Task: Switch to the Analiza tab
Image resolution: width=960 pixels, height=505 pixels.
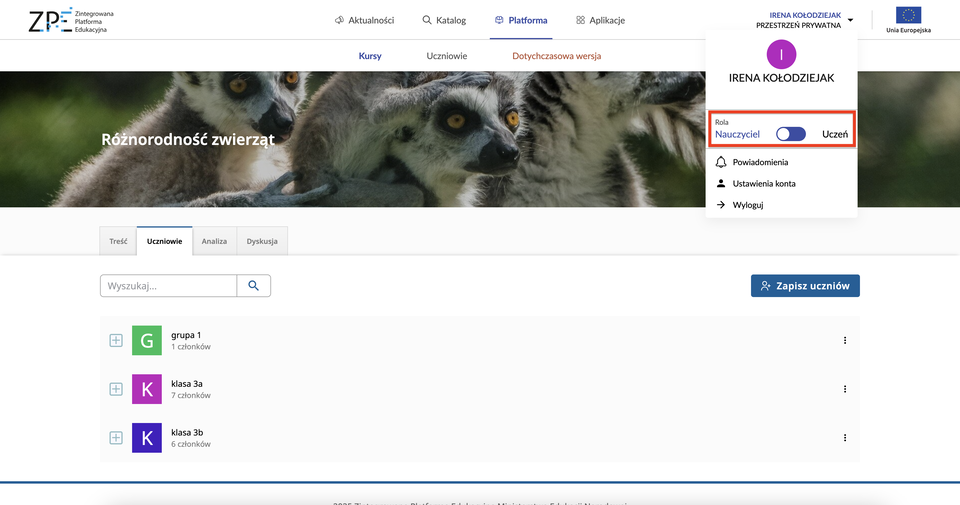Action: pos(214,241)
